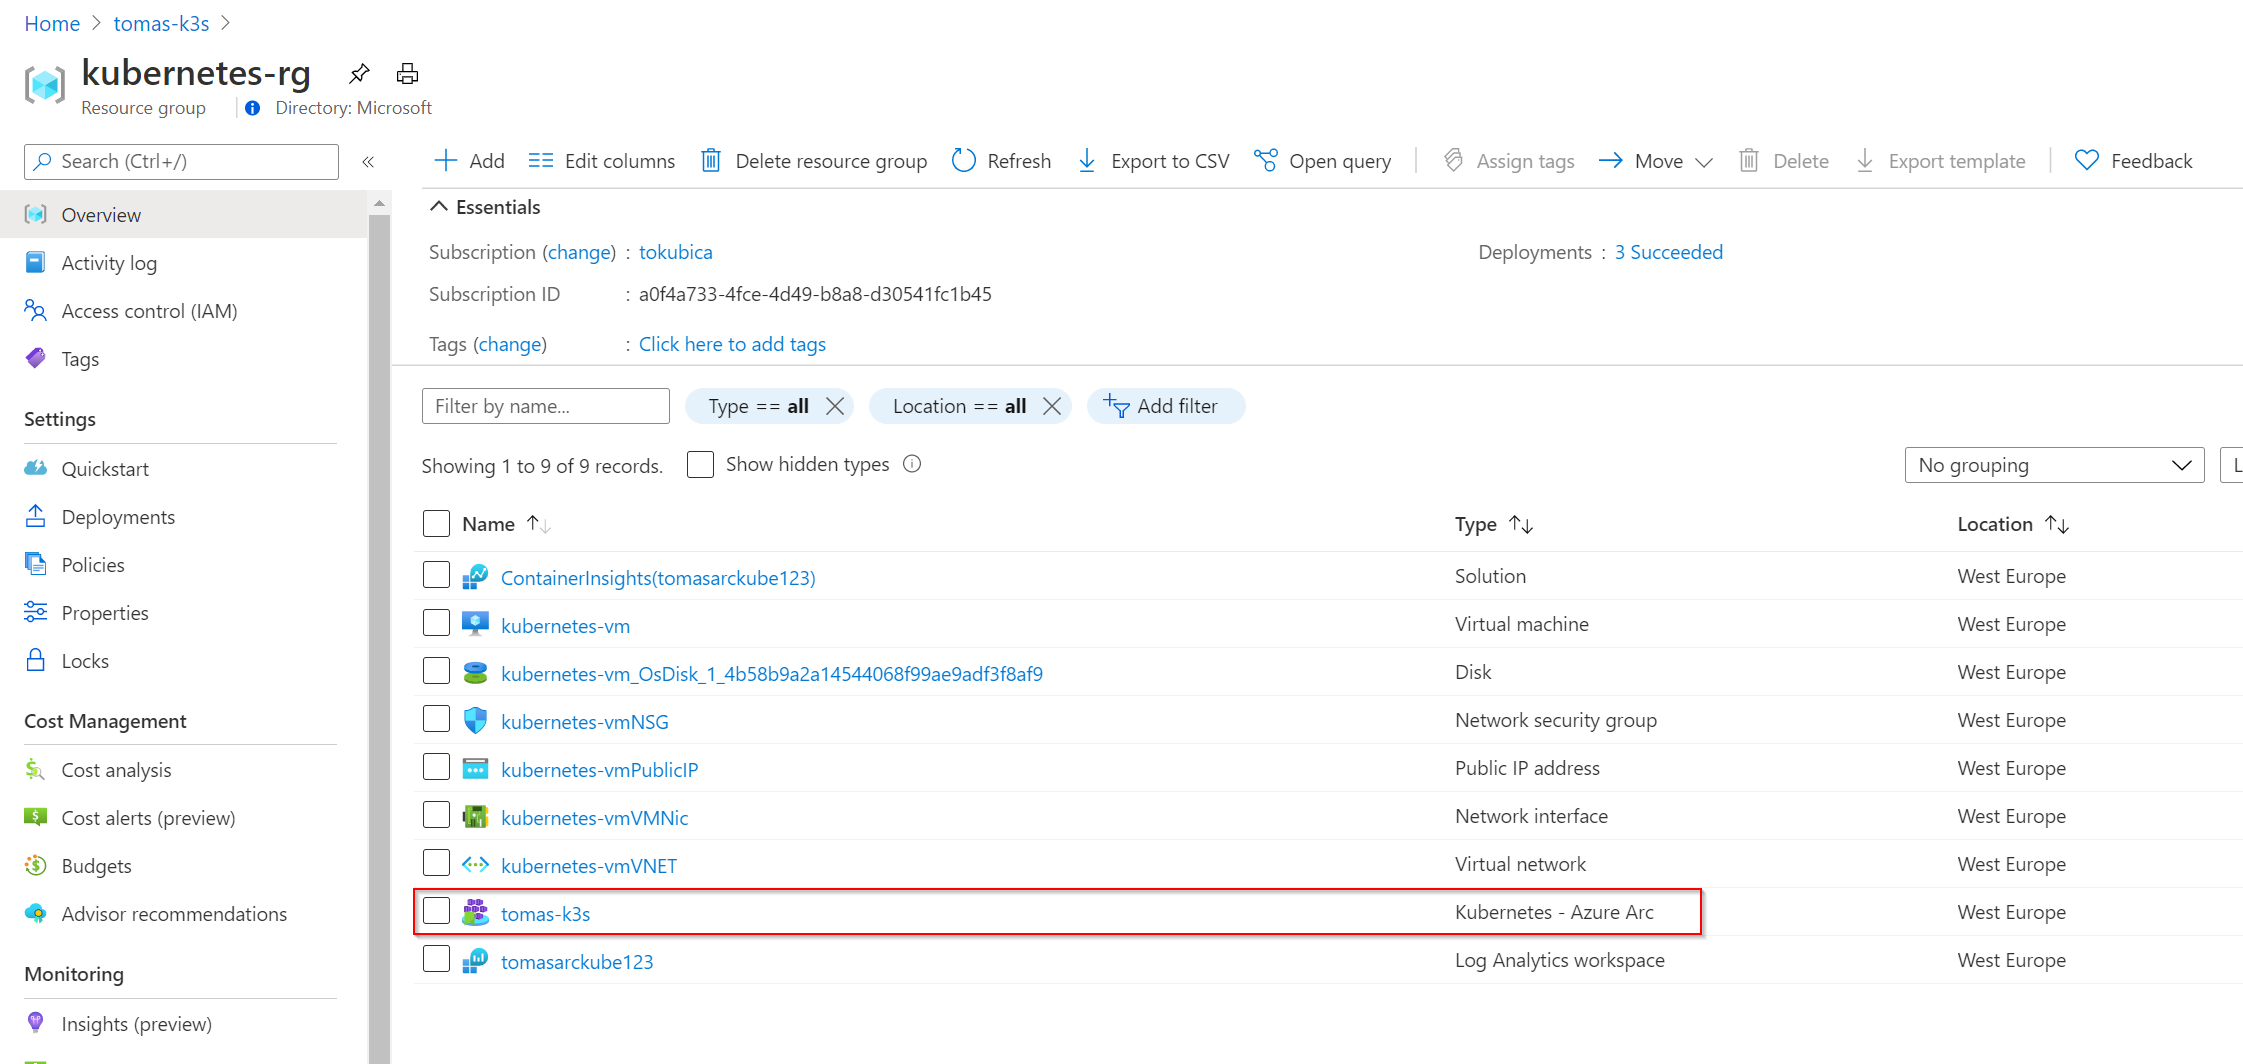This screenshot has width=2243, height=1064.
Task: Open Activity log in the sidebar
Action: (x=109, y=263)
